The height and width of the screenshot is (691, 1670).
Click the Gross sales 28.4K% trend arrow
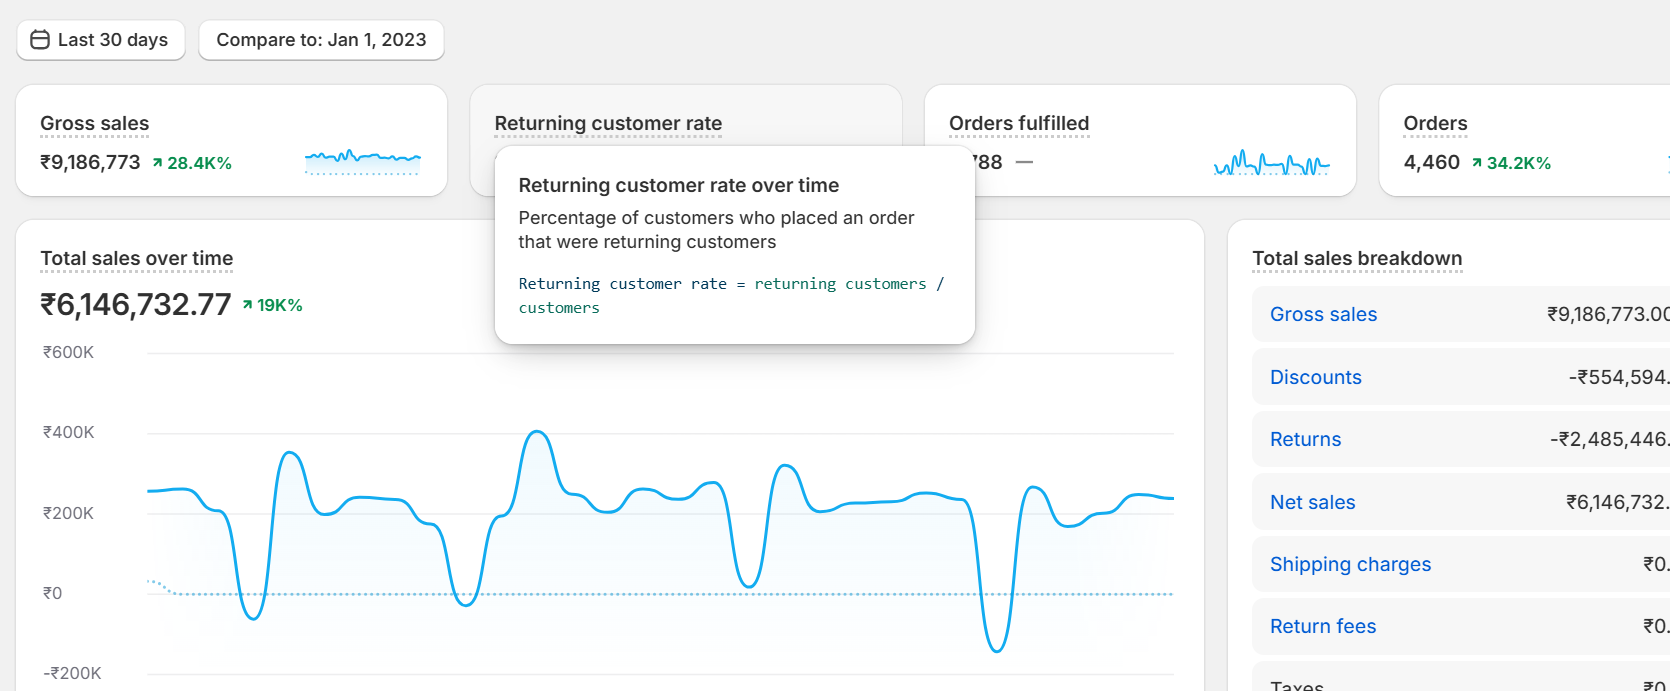[157, 163]
